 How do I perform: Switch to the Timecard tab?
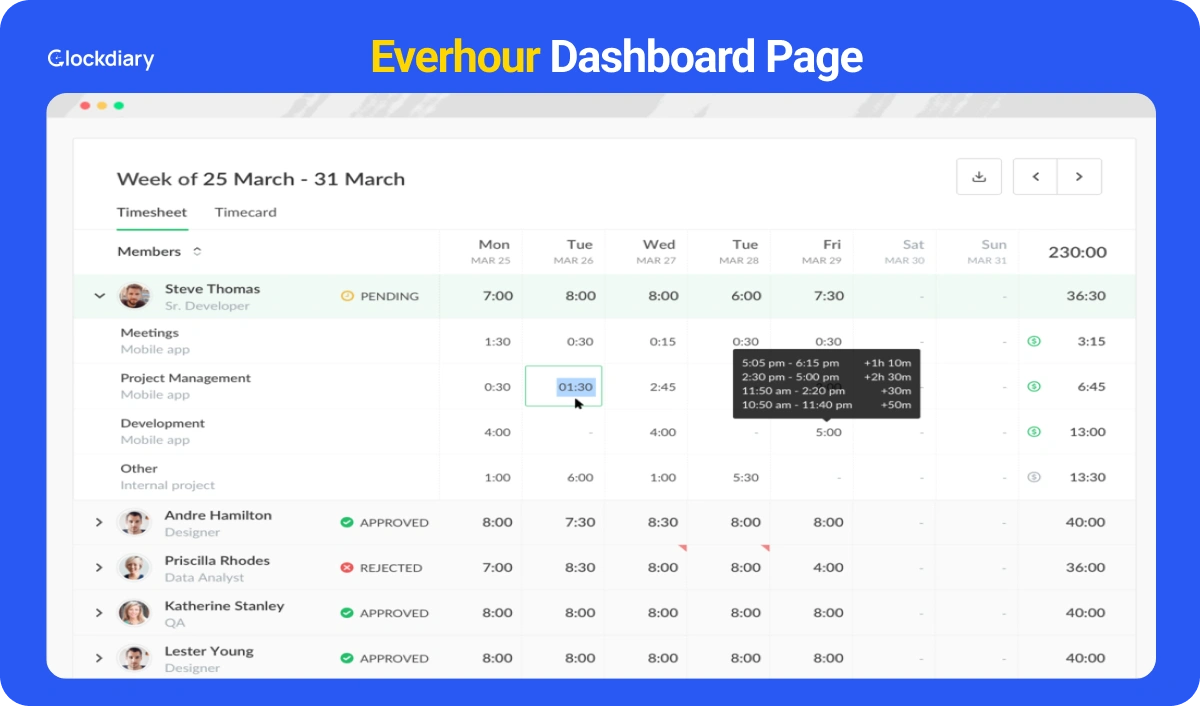point(246,212)
